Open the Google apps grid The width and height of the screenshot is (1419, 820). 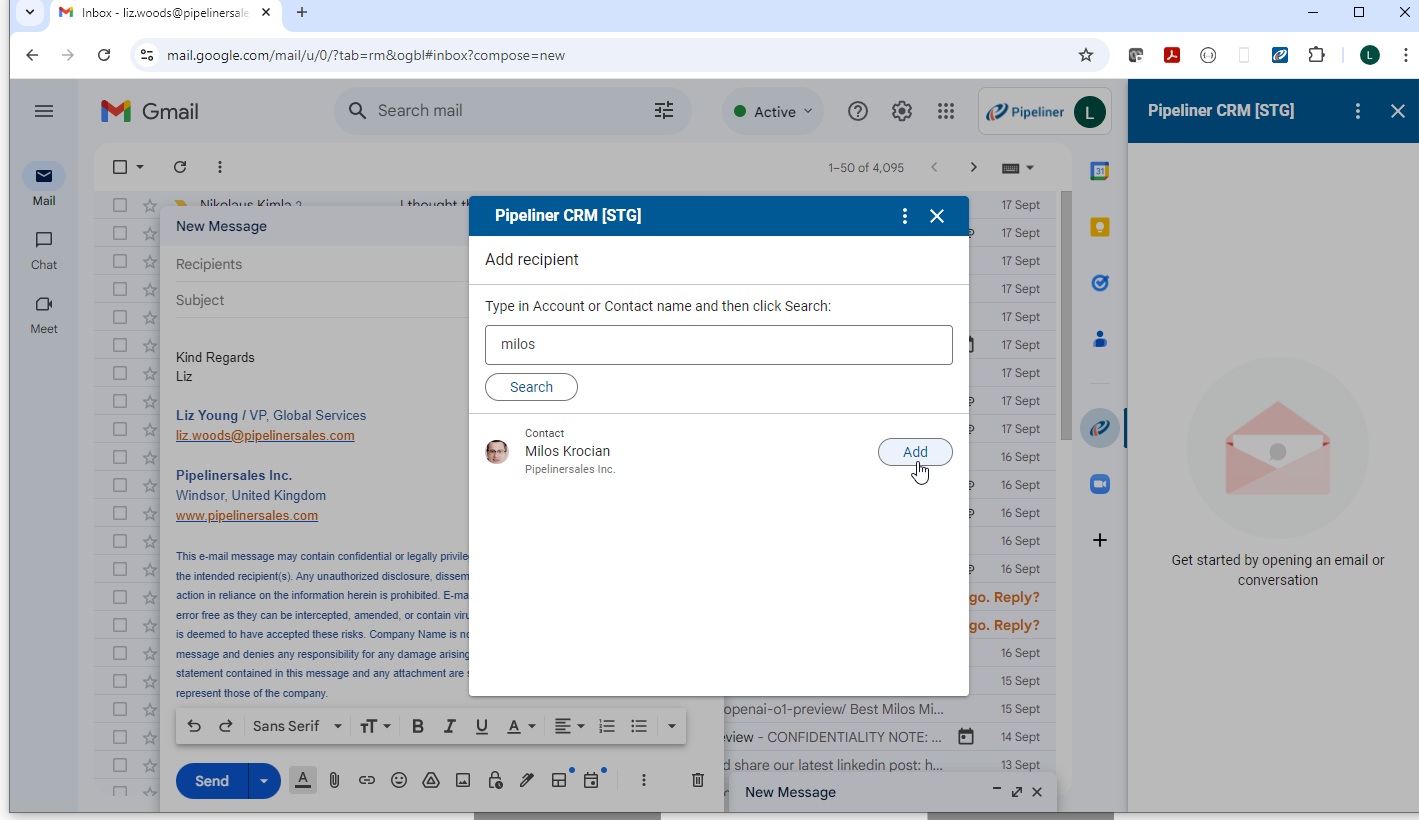click(946, 111)
